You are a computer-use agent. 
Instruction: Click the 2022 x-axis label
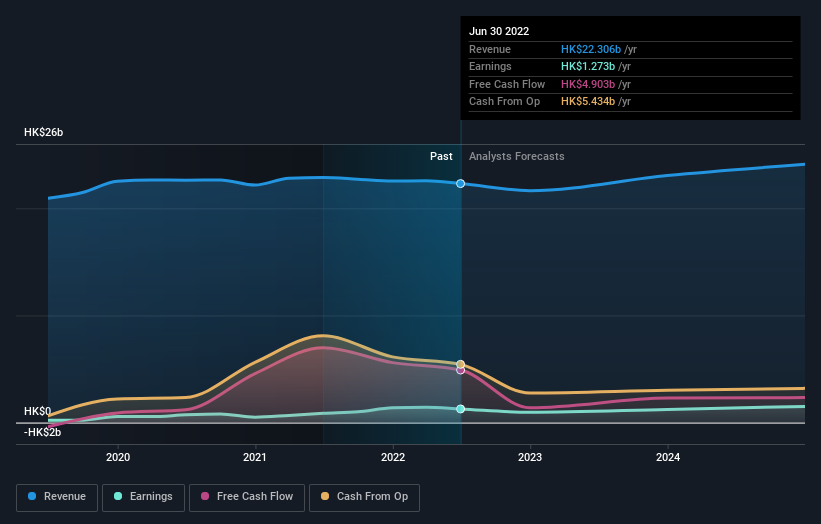[393, 457]
